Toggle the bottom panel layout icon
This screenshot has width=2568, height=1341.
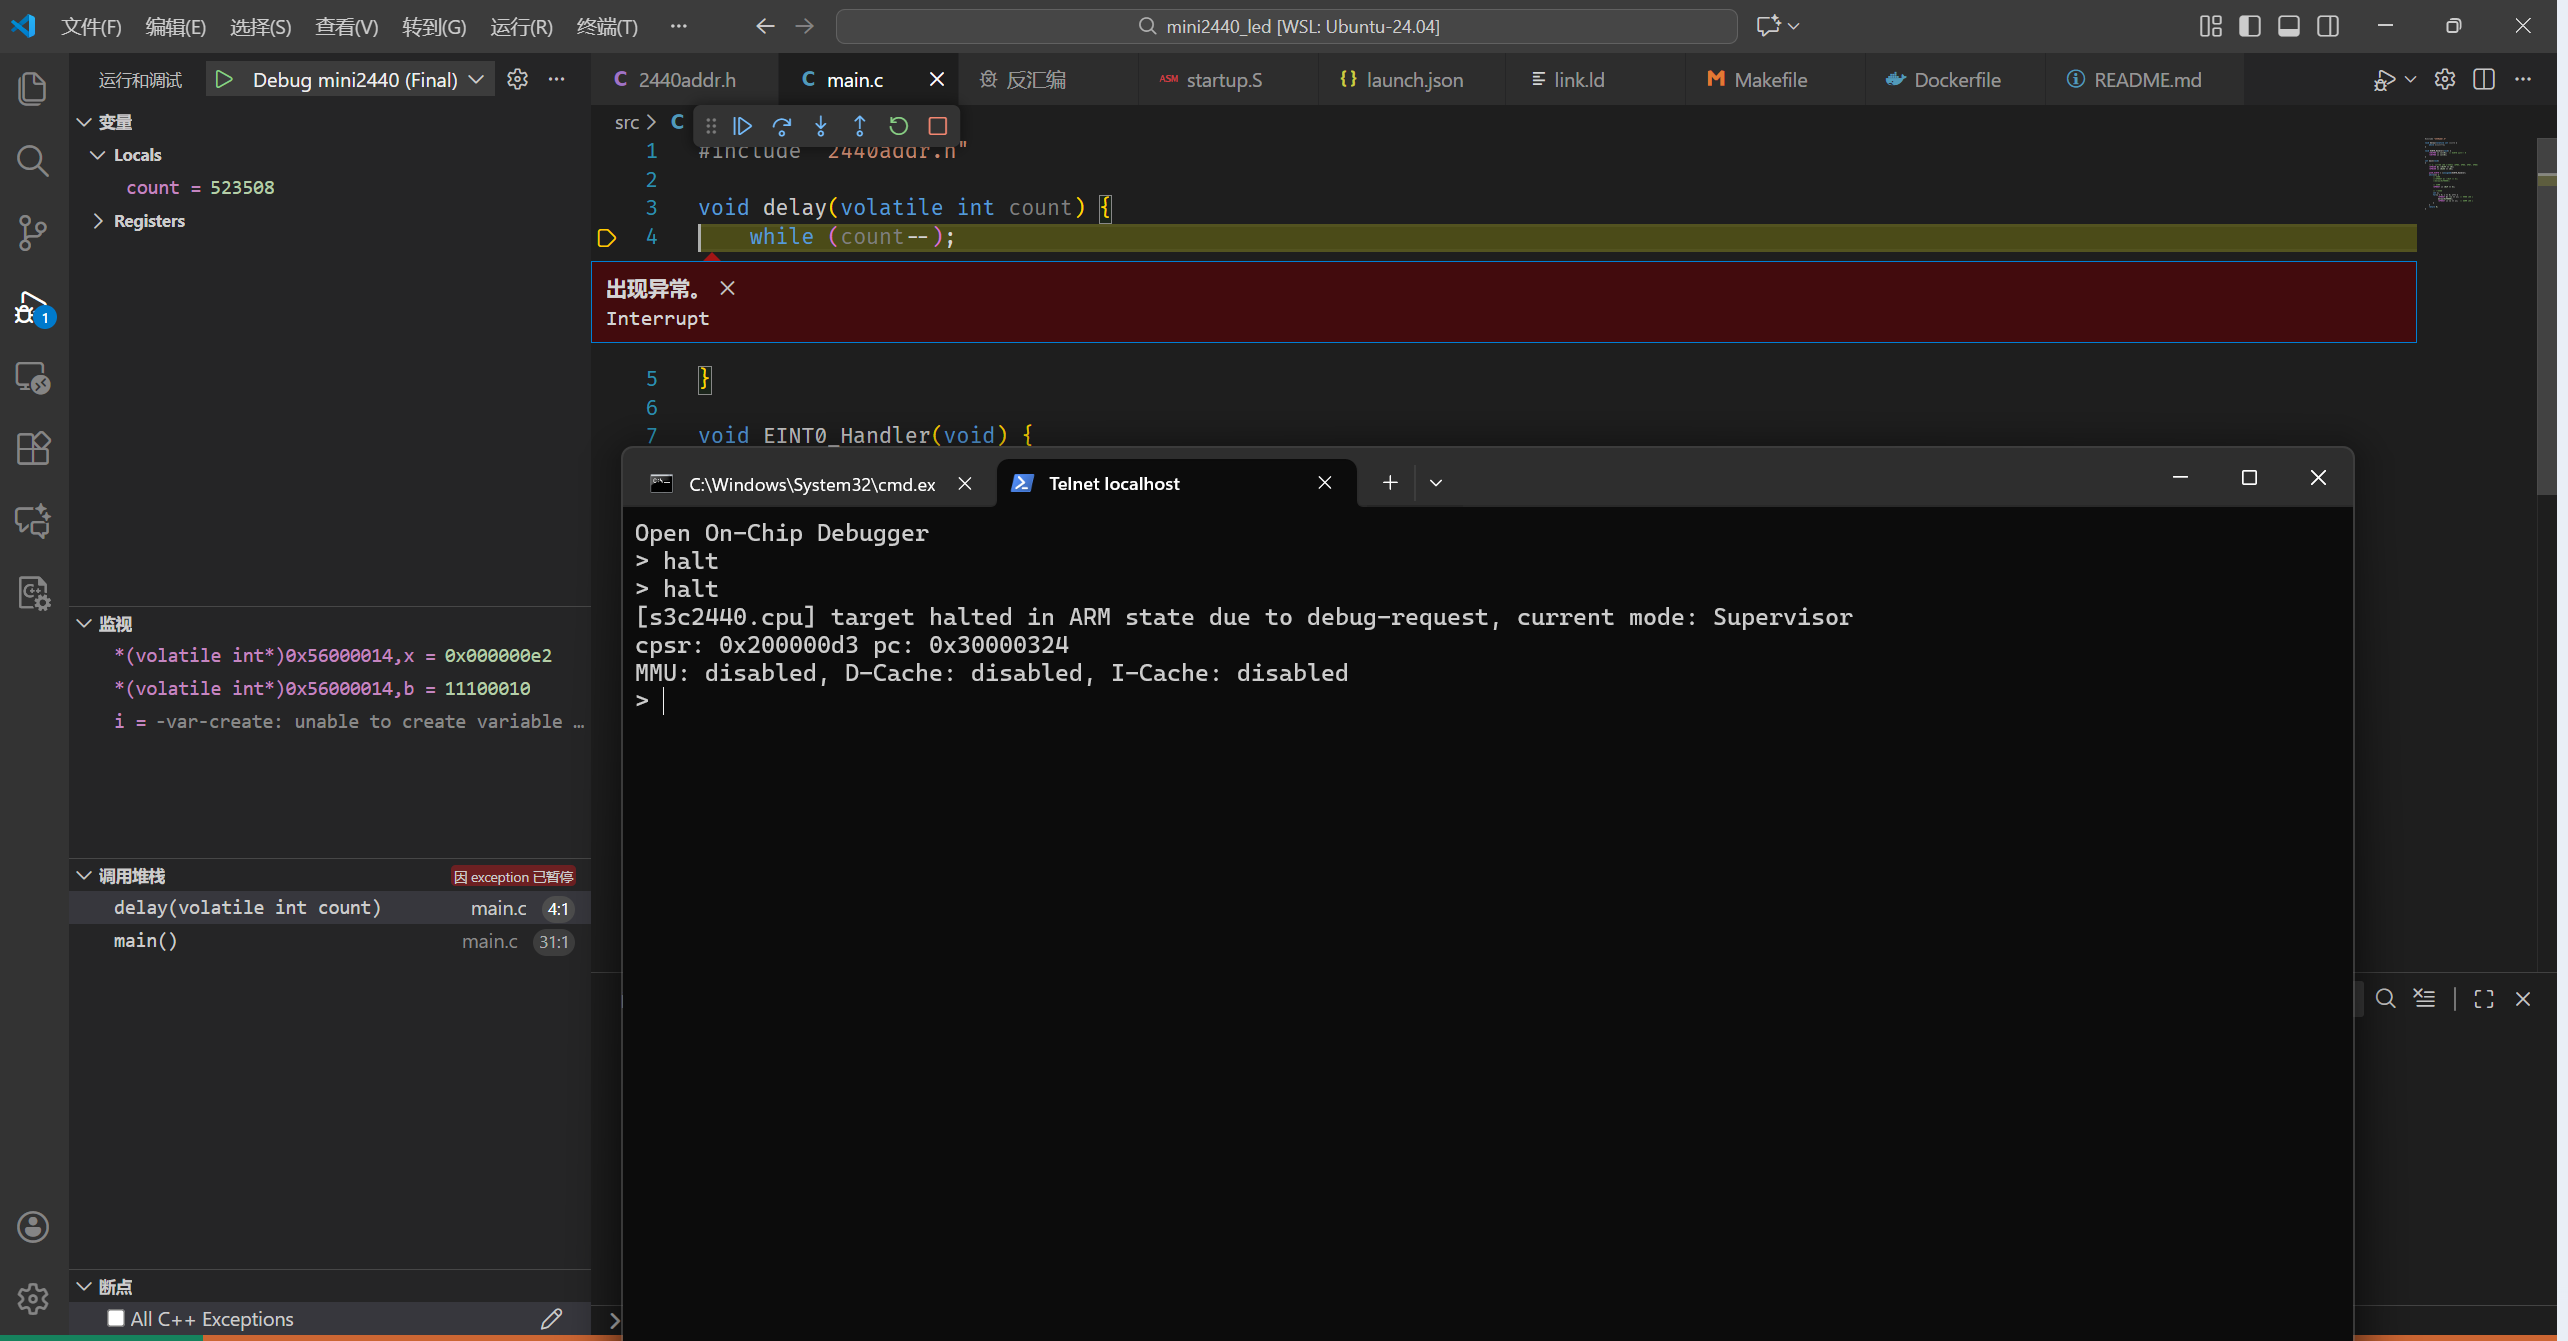coord(2288,26)
